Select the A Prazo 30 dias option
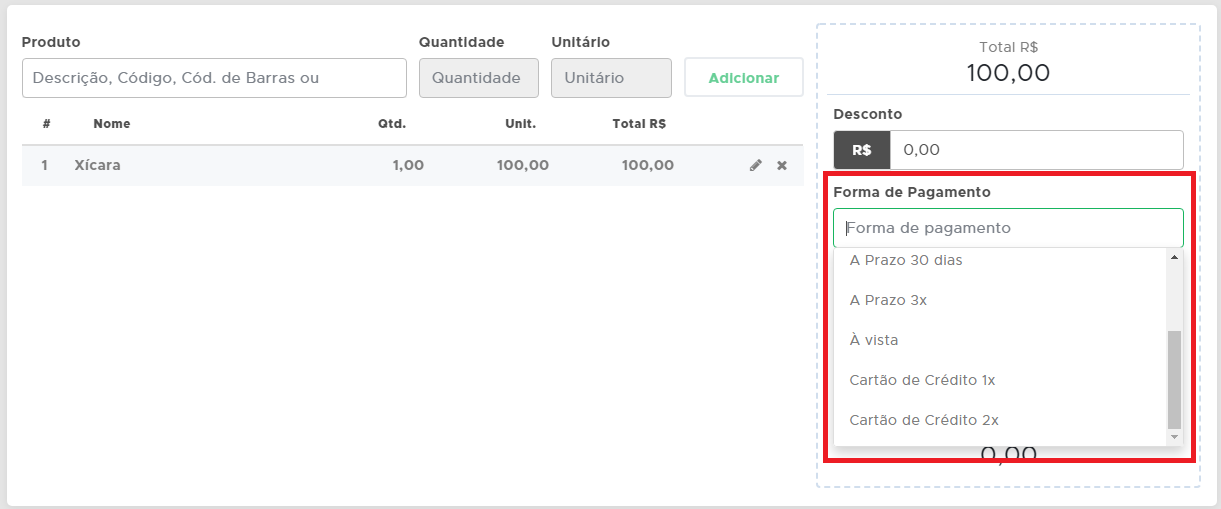The width and height of the screenshot is (1221, 509). [x=906, y=260]
